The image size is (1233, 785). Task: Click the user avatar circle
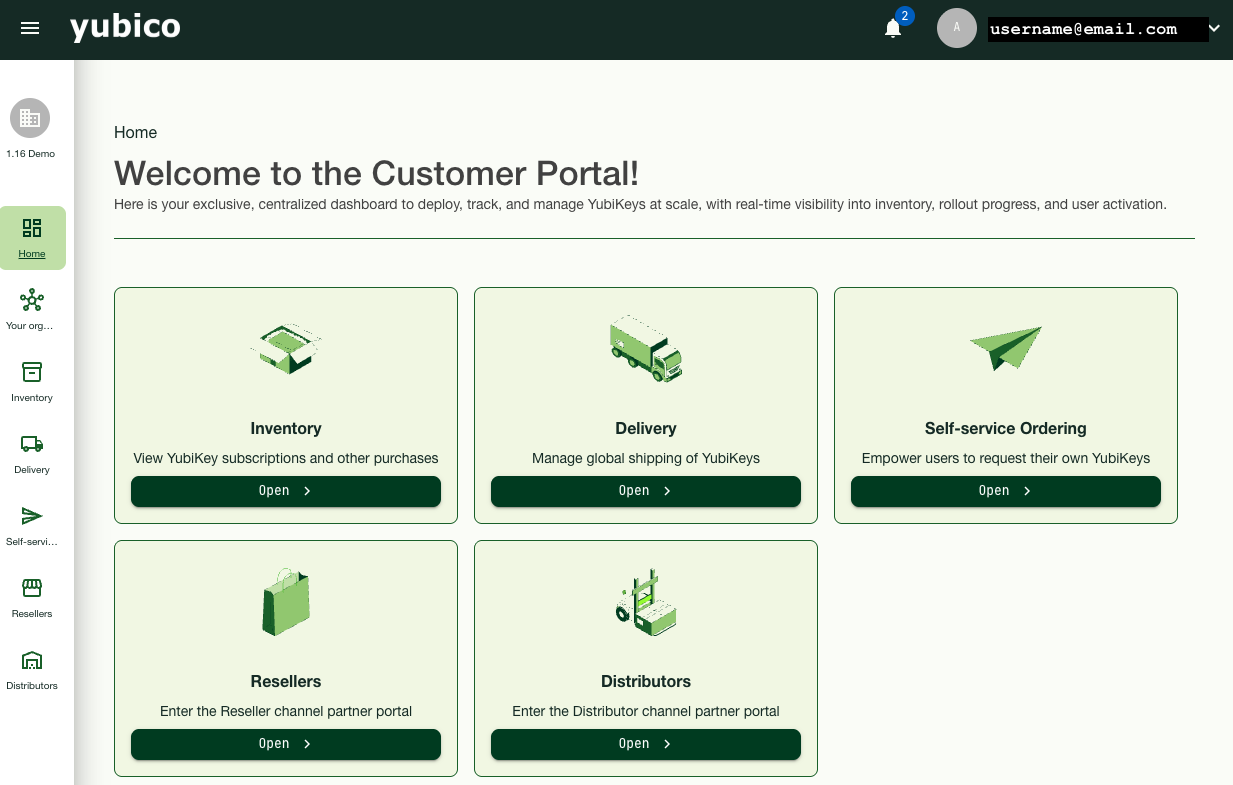click(956, 28)
